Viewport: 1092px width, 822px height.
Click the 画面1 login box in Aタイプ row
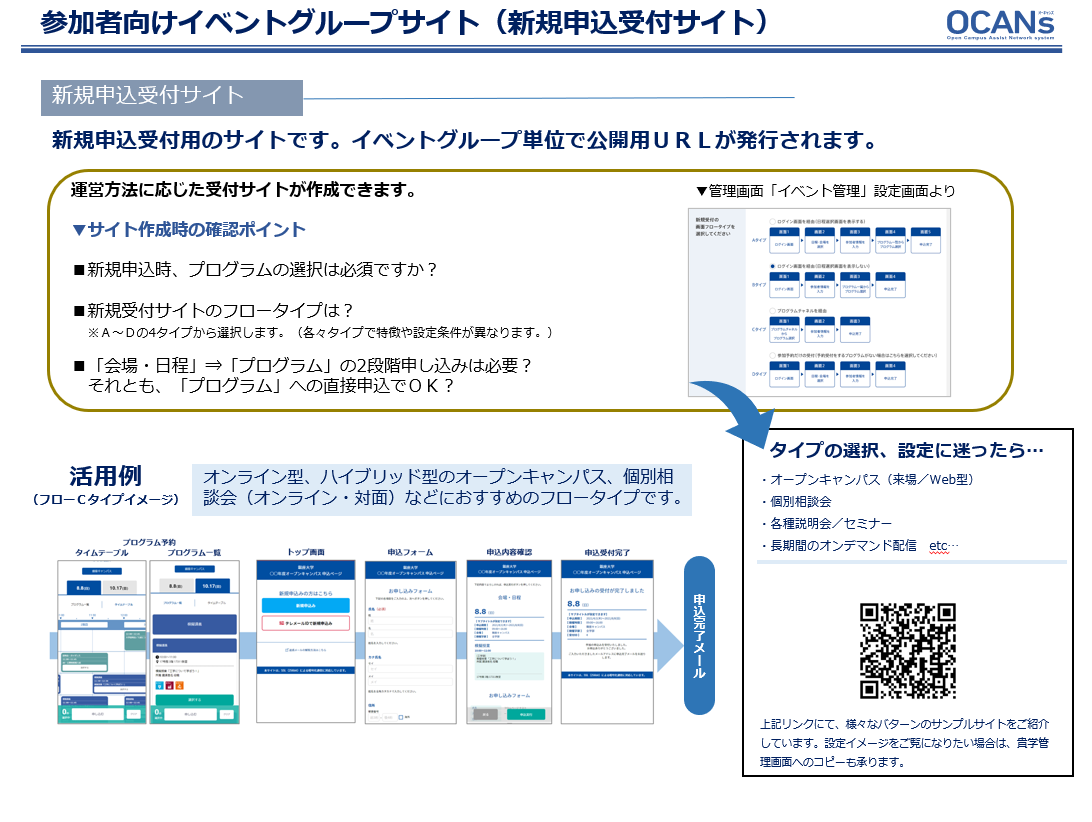pyautogui.click(x=784, y=240)
